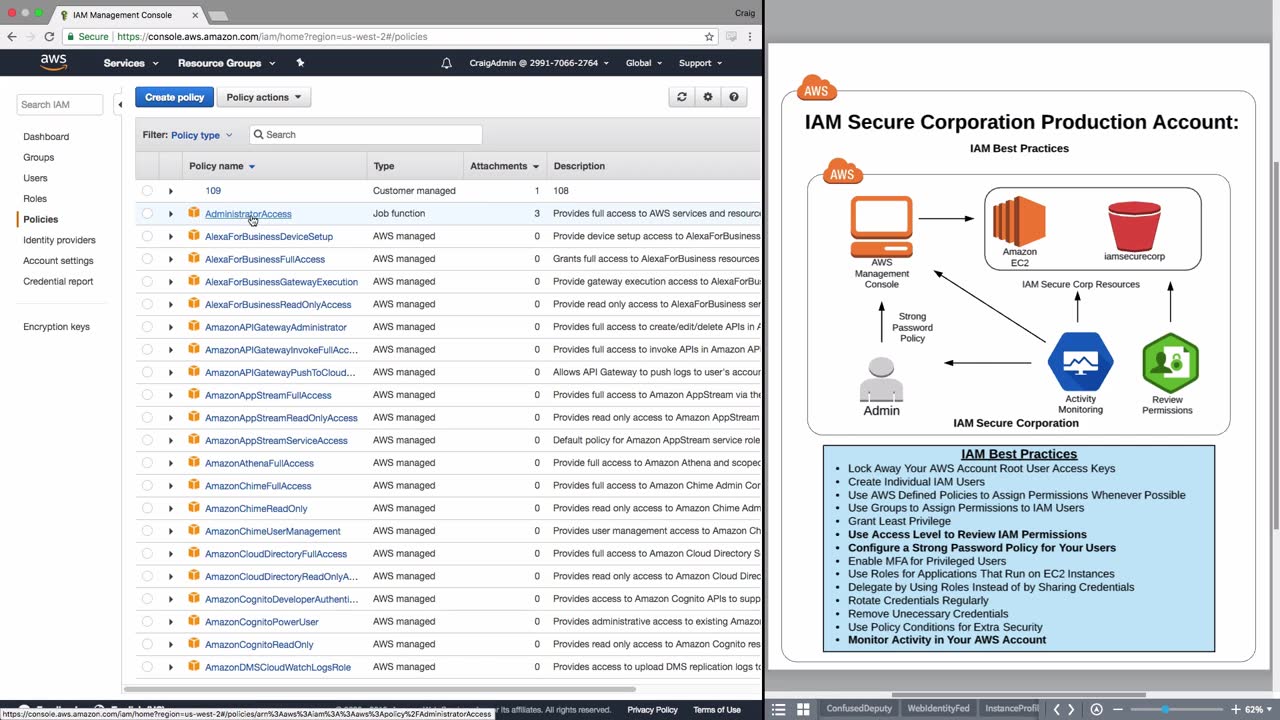Viewport: 1280px width, 720px height.
Task: Select the AmazonAPIGatewayAdministrator radio button
Action: click(147, 327)
